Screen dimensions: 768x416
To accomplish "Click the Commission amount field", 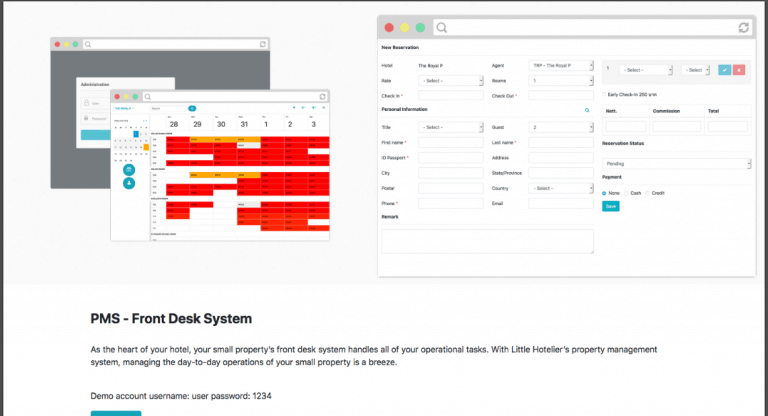I will click(x=676, y=127).
